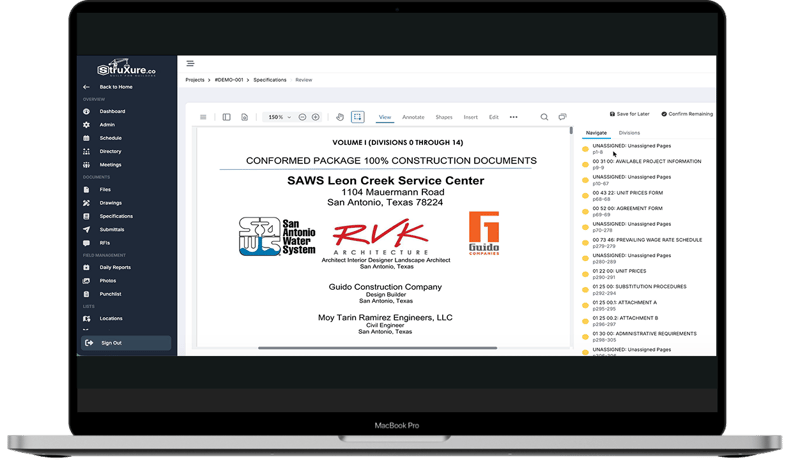Switch to the Edit toolbar tab

point(494,117)
